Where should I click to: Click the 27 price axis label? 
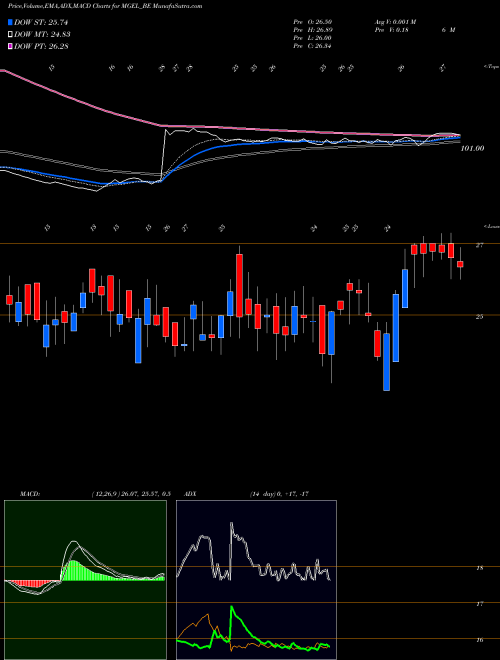pos(479,245)
